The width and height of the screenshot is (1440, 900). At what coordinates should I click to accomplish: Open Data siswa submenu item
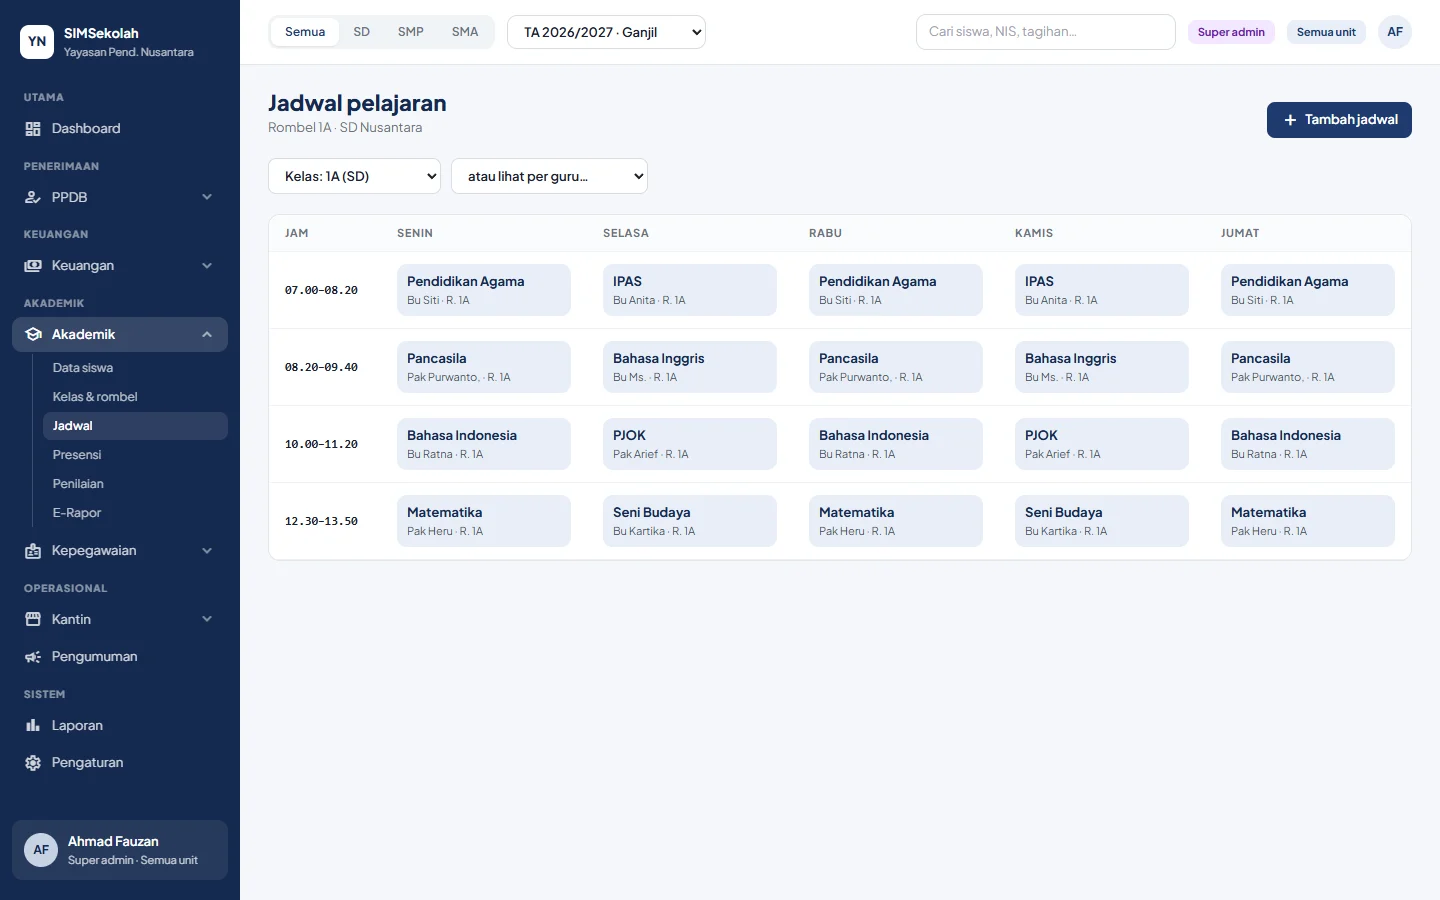(x=136, y=368)
